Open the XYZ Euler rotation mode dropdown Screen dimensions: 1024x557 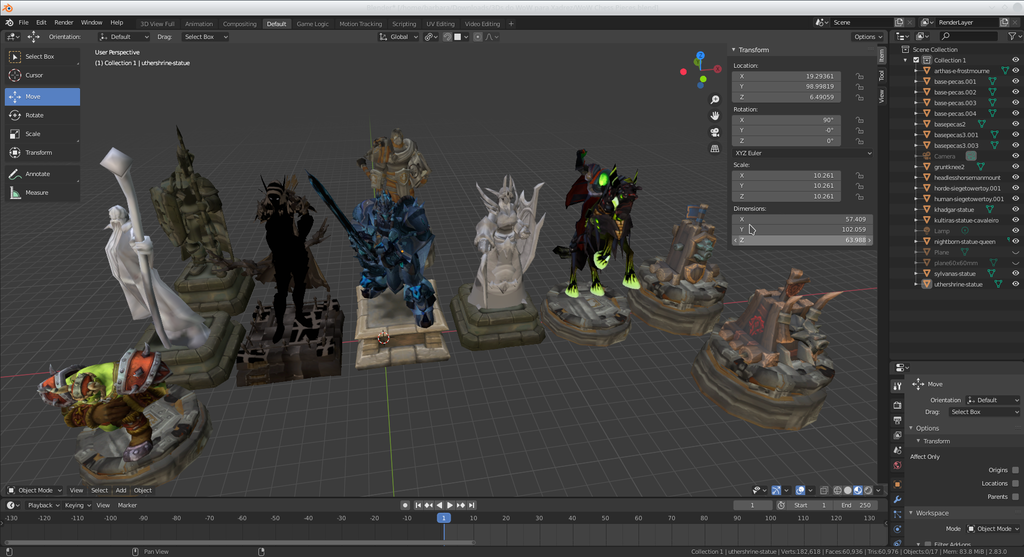(x=802, y=153)
